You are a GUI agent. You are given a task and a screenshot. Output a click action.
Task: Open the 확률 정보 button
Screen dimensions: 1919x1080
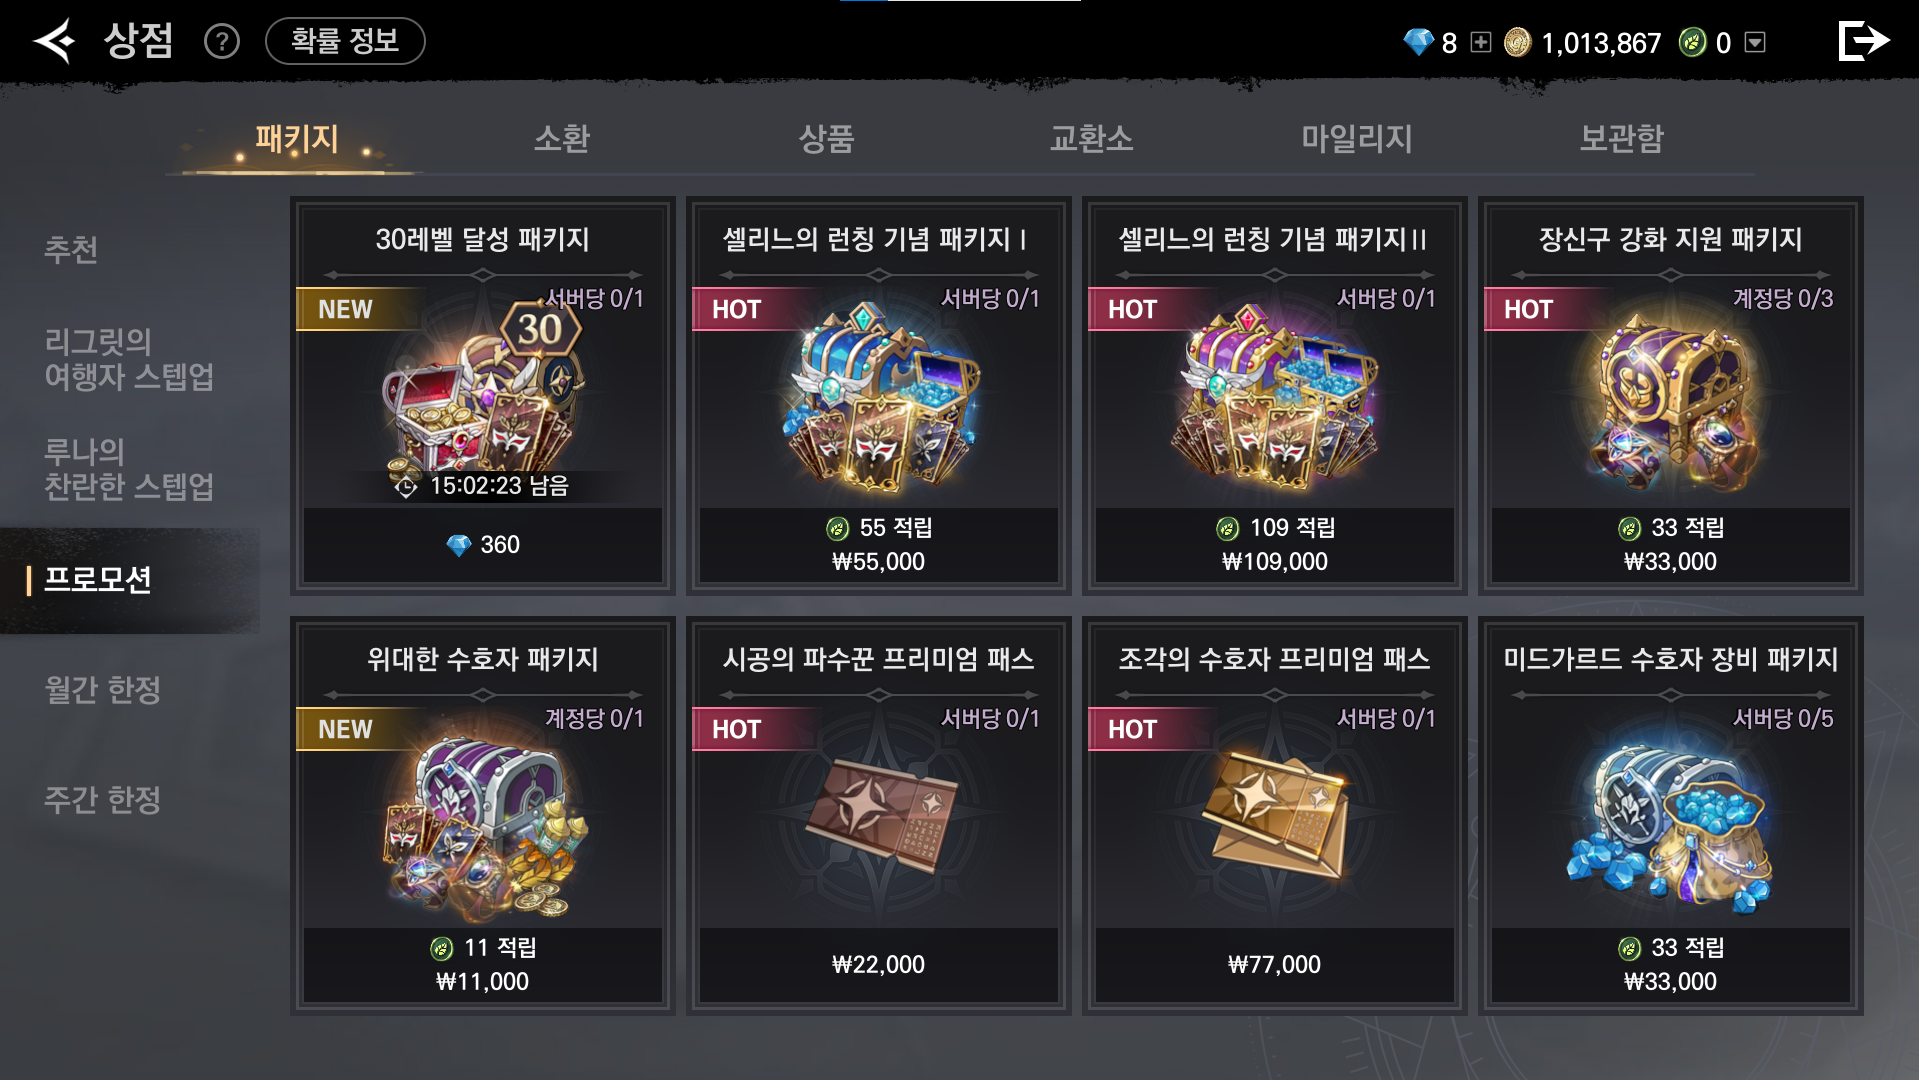pyautogui.click(x=345, y=41)
